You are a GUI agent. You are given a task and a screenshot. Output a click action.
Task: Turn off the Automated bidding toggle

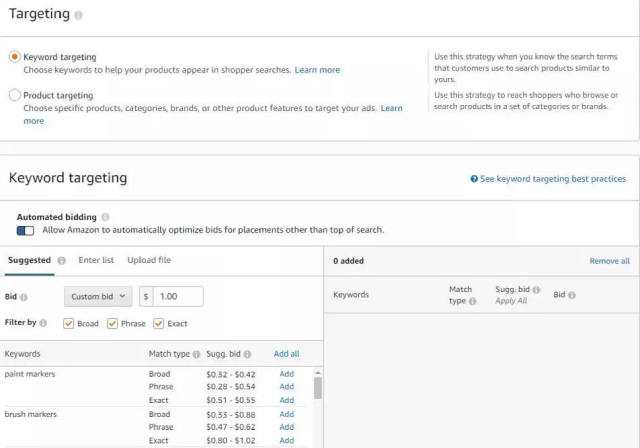click(26, 230)
